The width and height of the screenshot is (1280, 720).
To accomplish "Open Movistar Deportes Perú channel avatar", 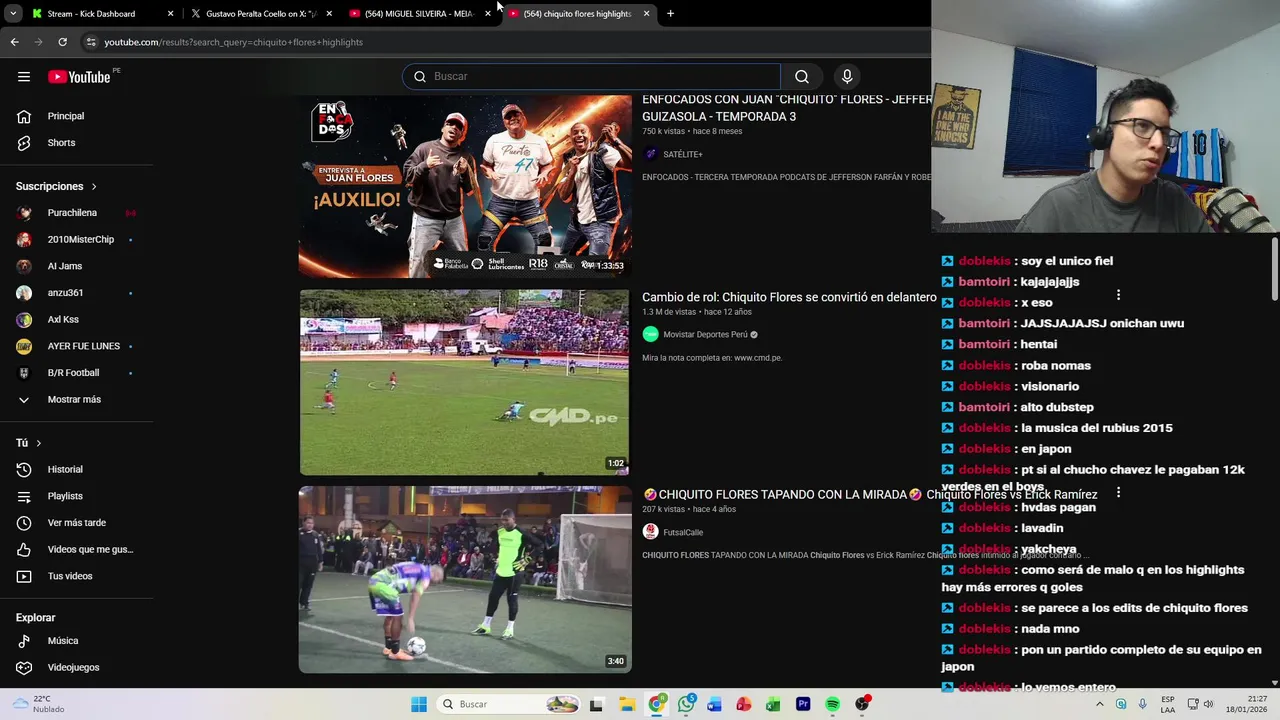I will pos(650,334).
